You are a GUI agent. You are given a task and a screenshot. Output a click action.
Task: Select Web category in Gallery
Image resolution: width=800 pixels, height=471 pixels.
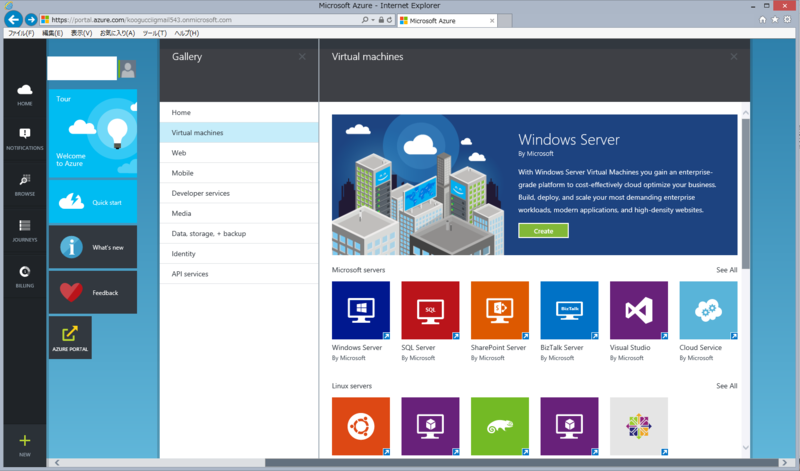click(x=239, y=153)
